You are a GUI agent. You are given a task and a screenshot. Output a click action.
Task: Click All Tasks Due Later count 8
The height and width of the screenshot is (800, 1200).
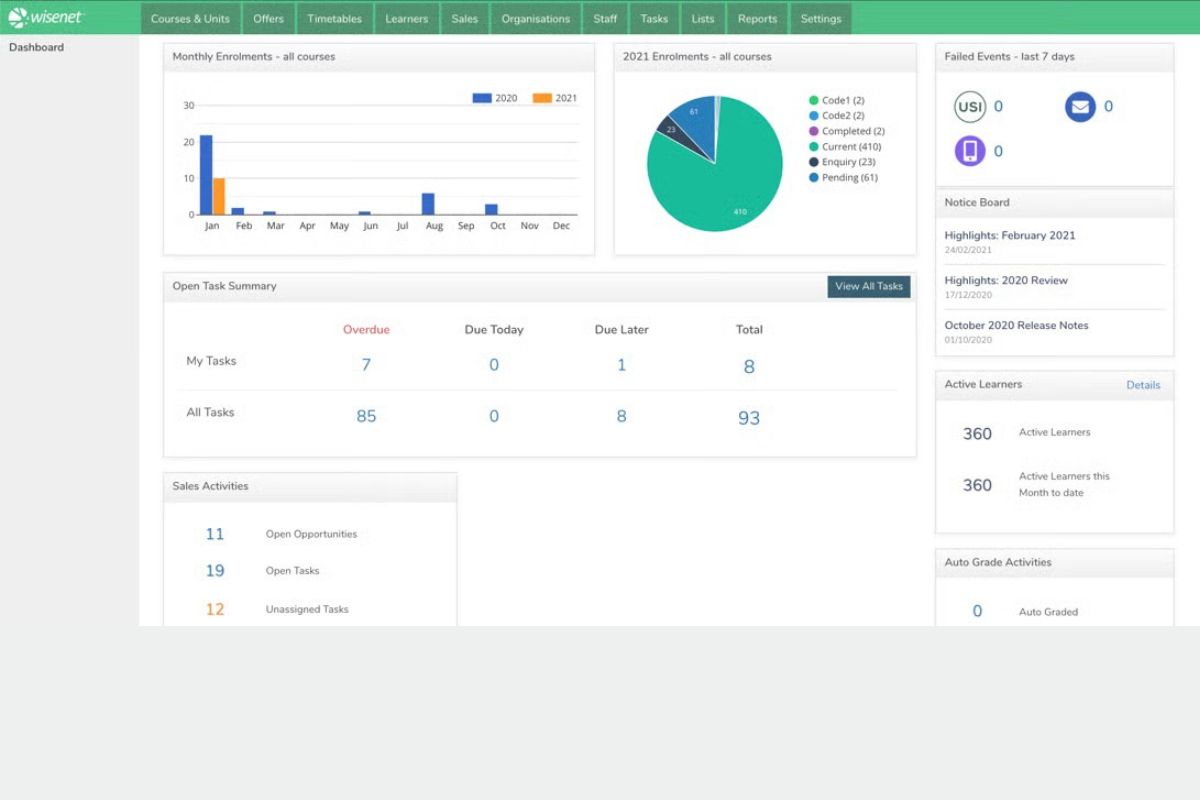point(621,416)
